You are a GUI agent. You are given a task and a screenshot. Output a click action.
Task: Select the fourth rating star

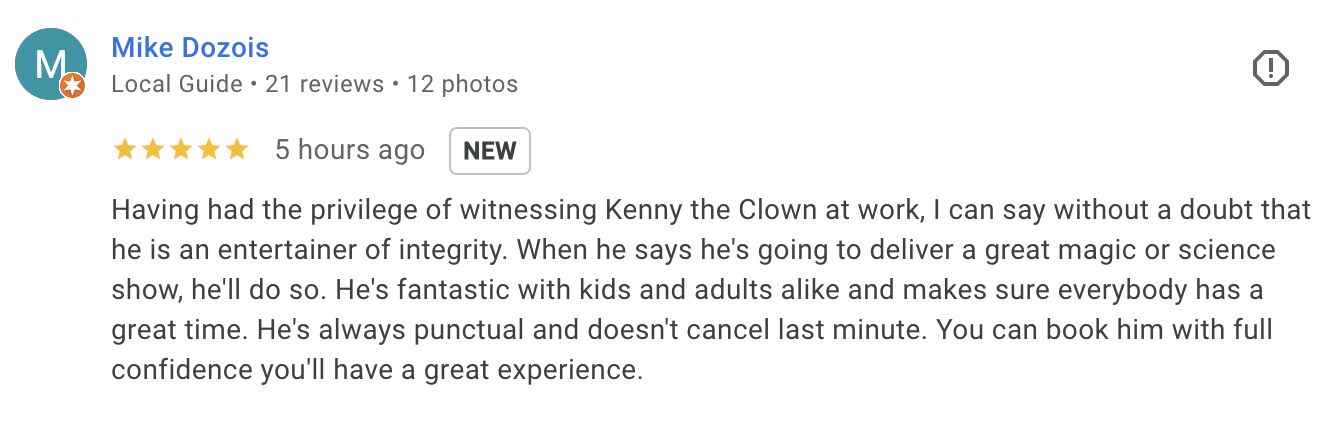(x=209, y=150)
